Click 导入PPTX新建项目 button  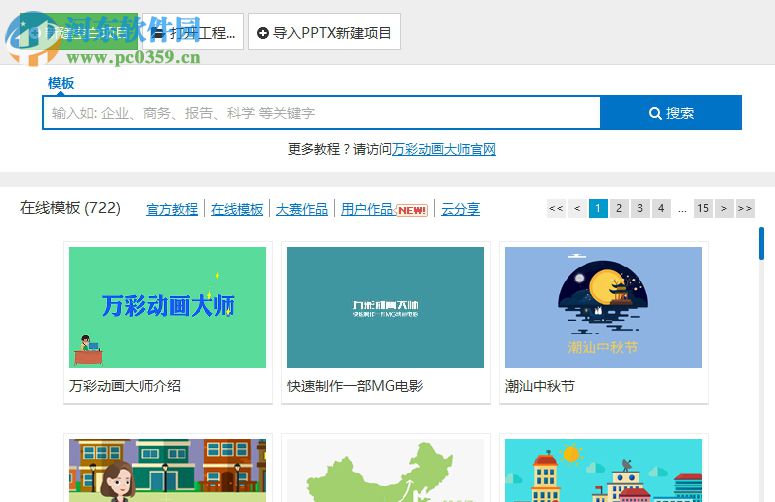[324, 32]
